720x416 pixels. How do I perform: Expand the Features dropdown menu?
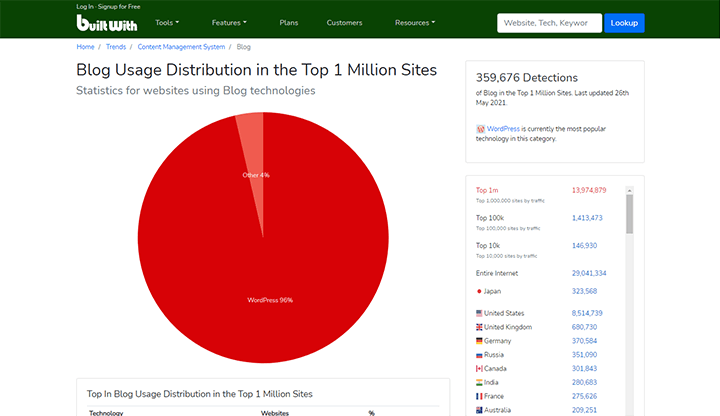229,22
